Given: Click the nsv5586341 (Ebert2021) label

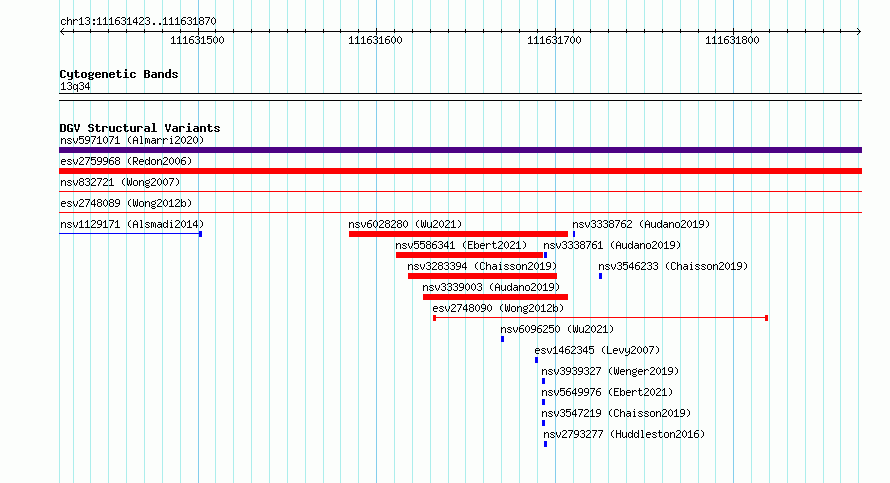Looking at the screenshot, I should (x=461, y=245).
